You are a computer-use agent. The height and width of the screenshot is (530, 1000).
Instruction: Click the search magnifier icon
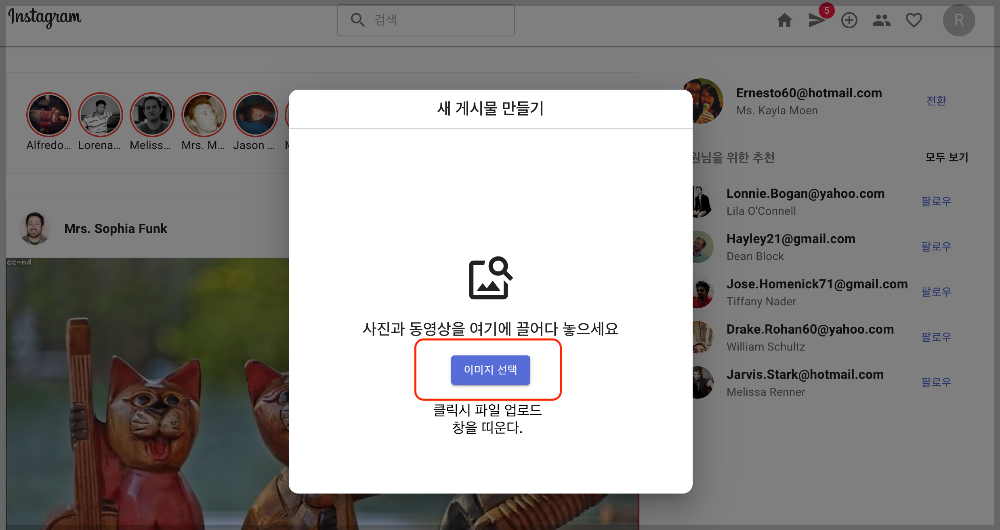[x=358, y=20]
